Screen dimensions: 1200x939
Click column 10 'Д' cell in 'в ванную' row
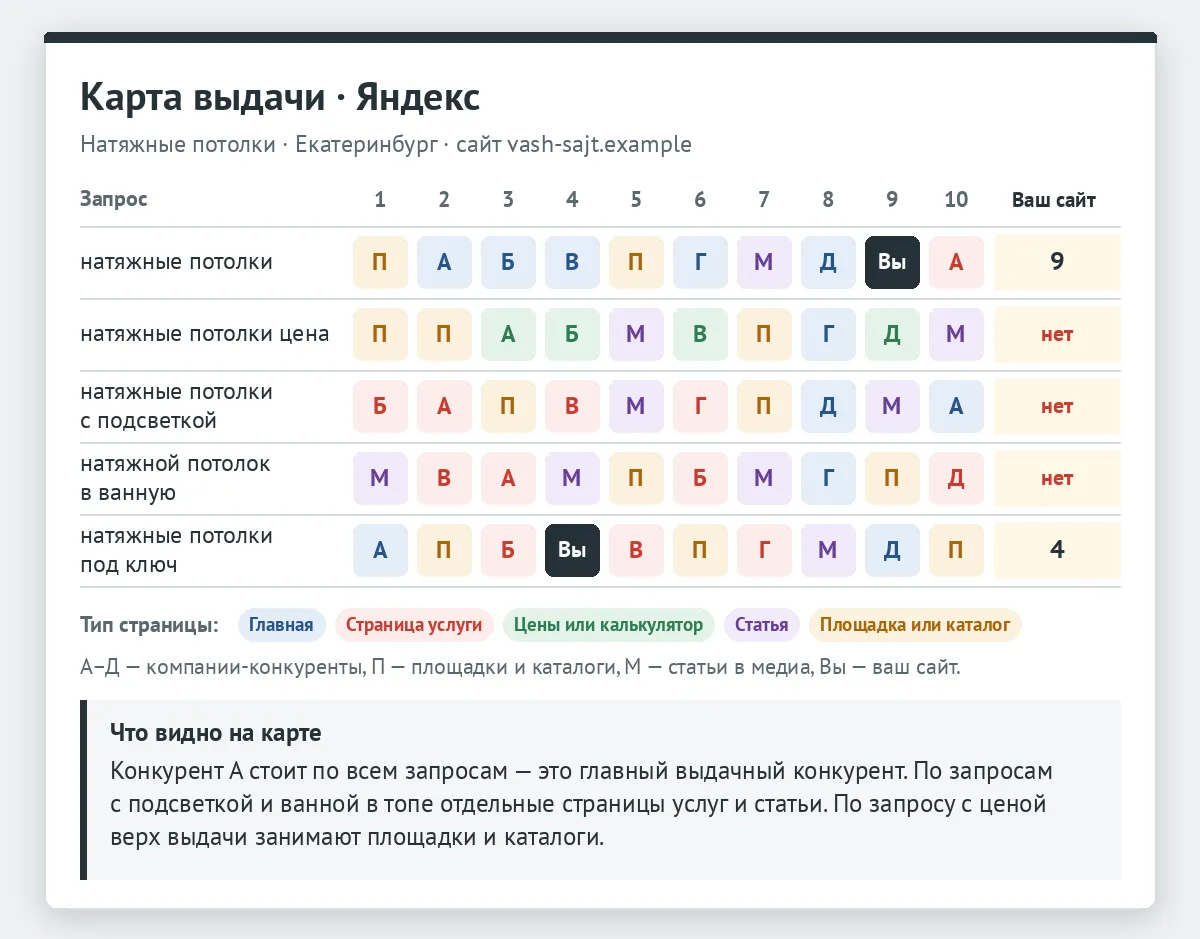pos(956,479)
